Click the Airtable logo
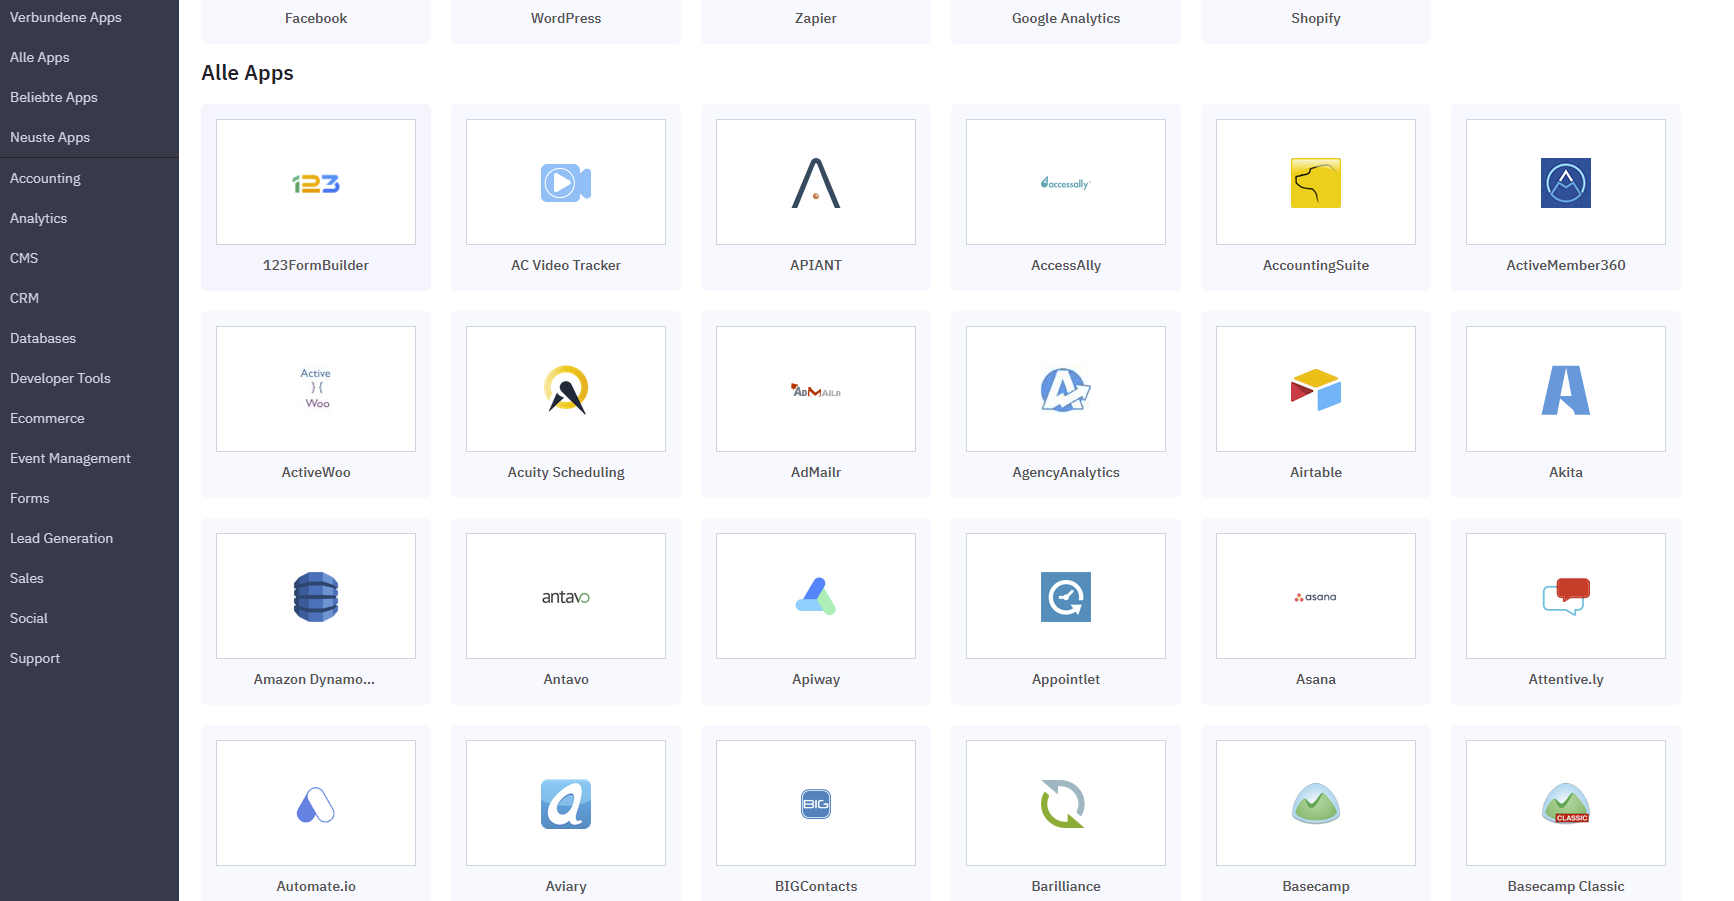This screenshot has width=1734, height=901. click(x=1316, y=390)
